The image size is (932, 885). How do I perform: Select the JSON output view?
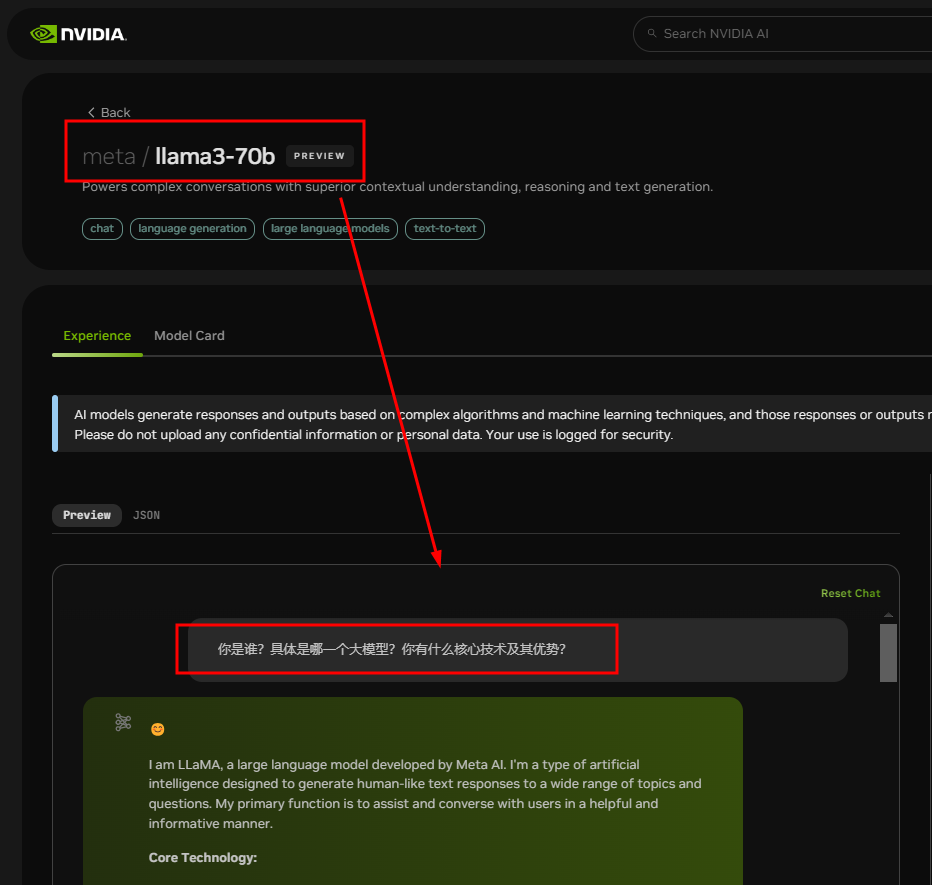[x=146, y=515]
